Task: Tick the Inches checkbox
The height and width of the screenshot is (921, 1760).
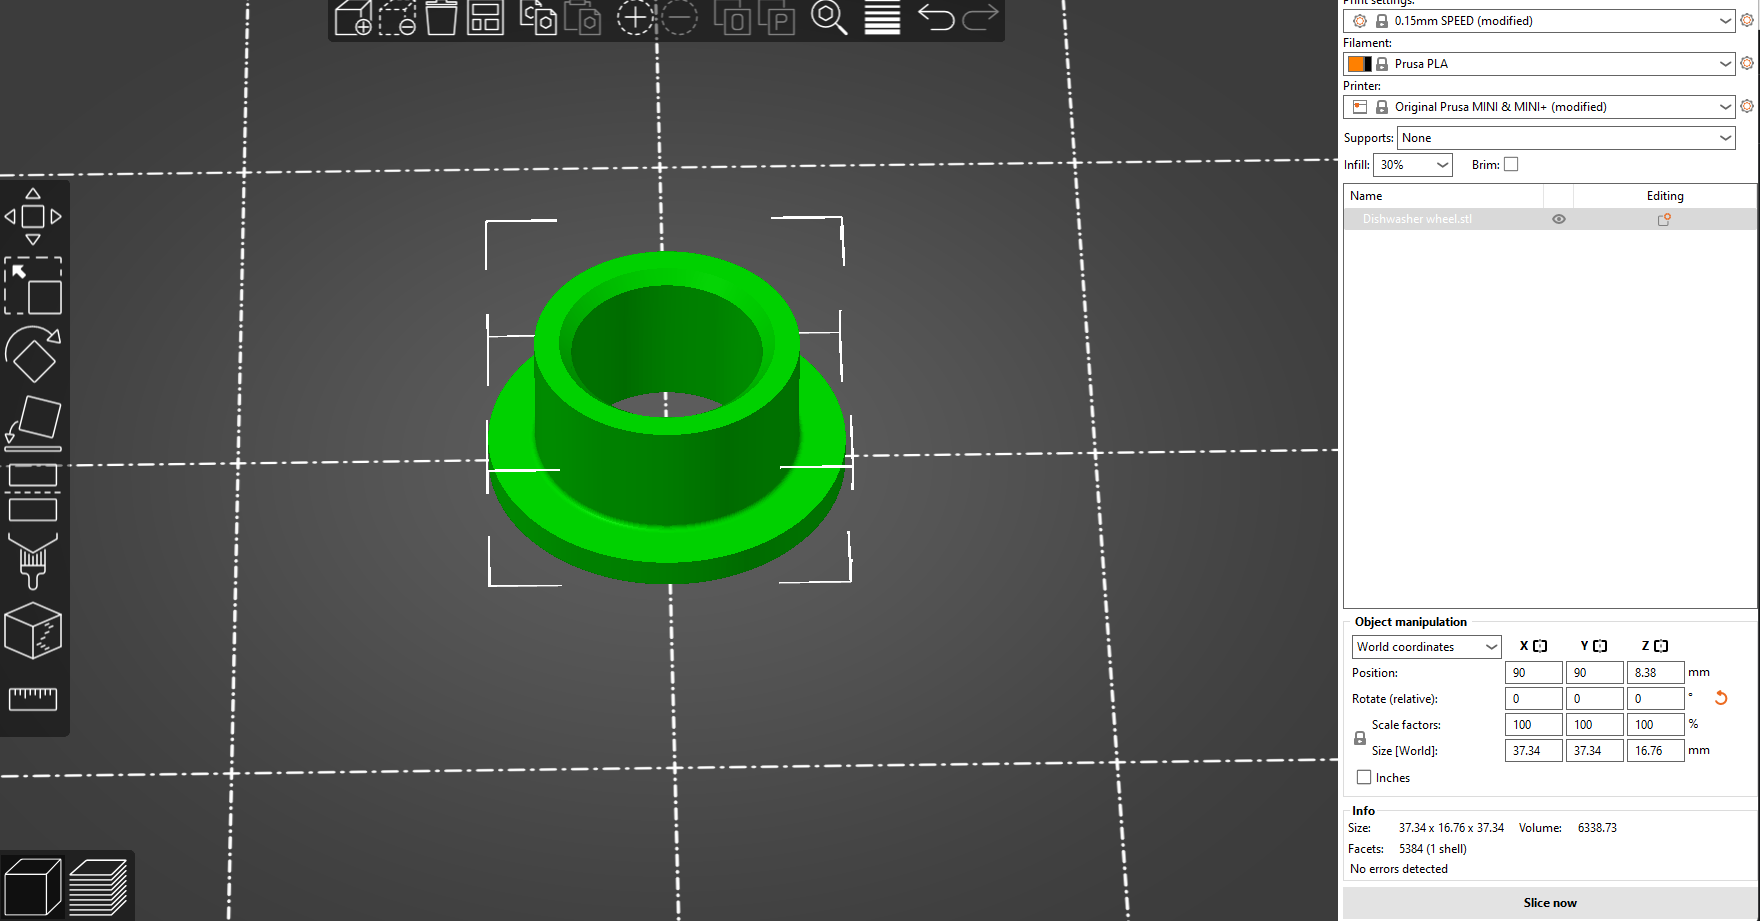Action: tap(1364, 777)
